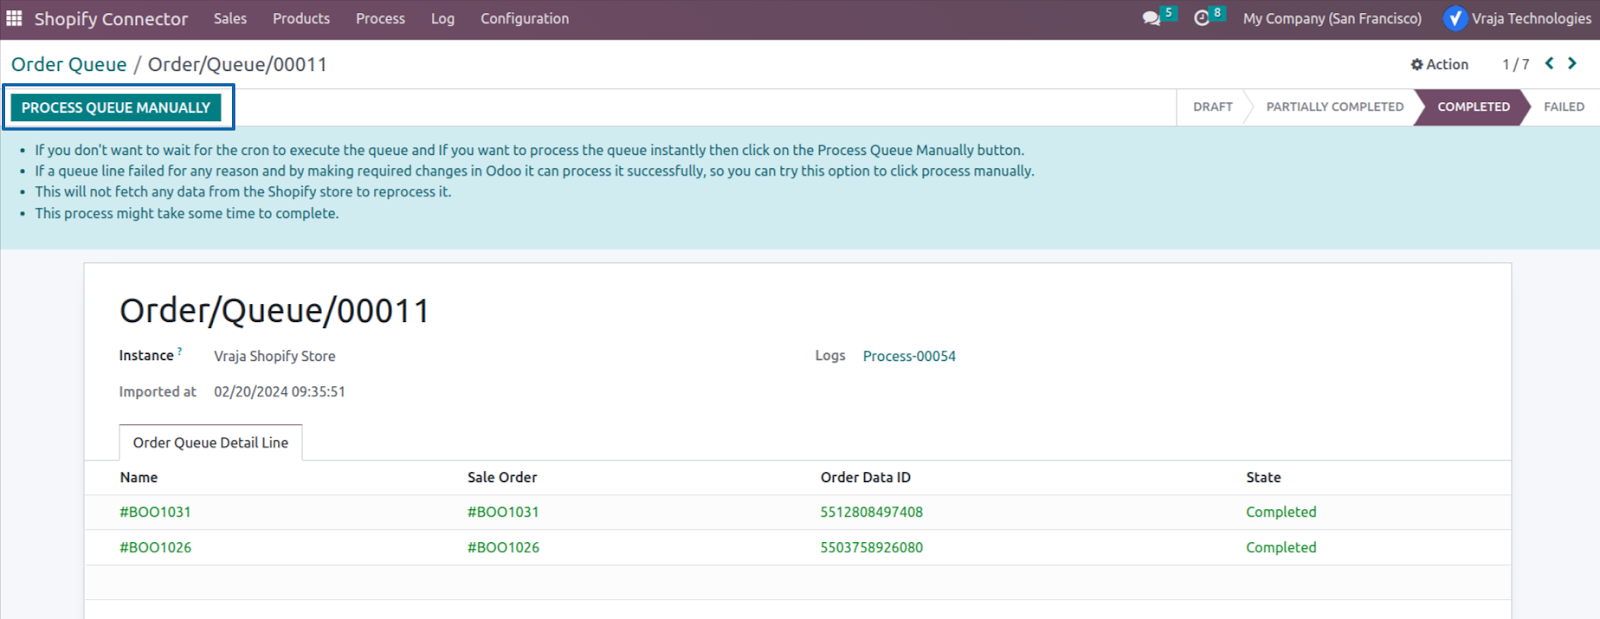The height and width of the screenshot is (619, 1600).
Task: Go to previous record arrow
Action: pyautogui.click(x=1549, y=63)
